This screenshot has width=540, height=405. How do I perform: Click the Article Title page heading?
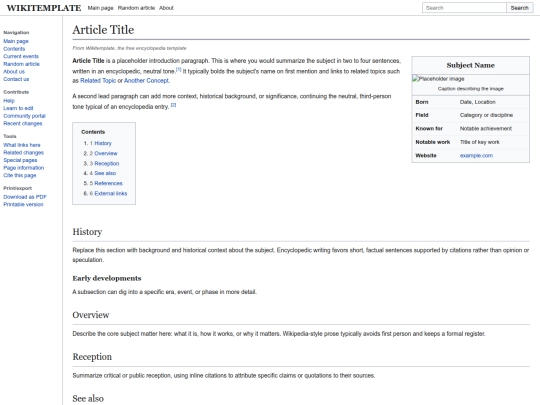[x=103, y=30]
